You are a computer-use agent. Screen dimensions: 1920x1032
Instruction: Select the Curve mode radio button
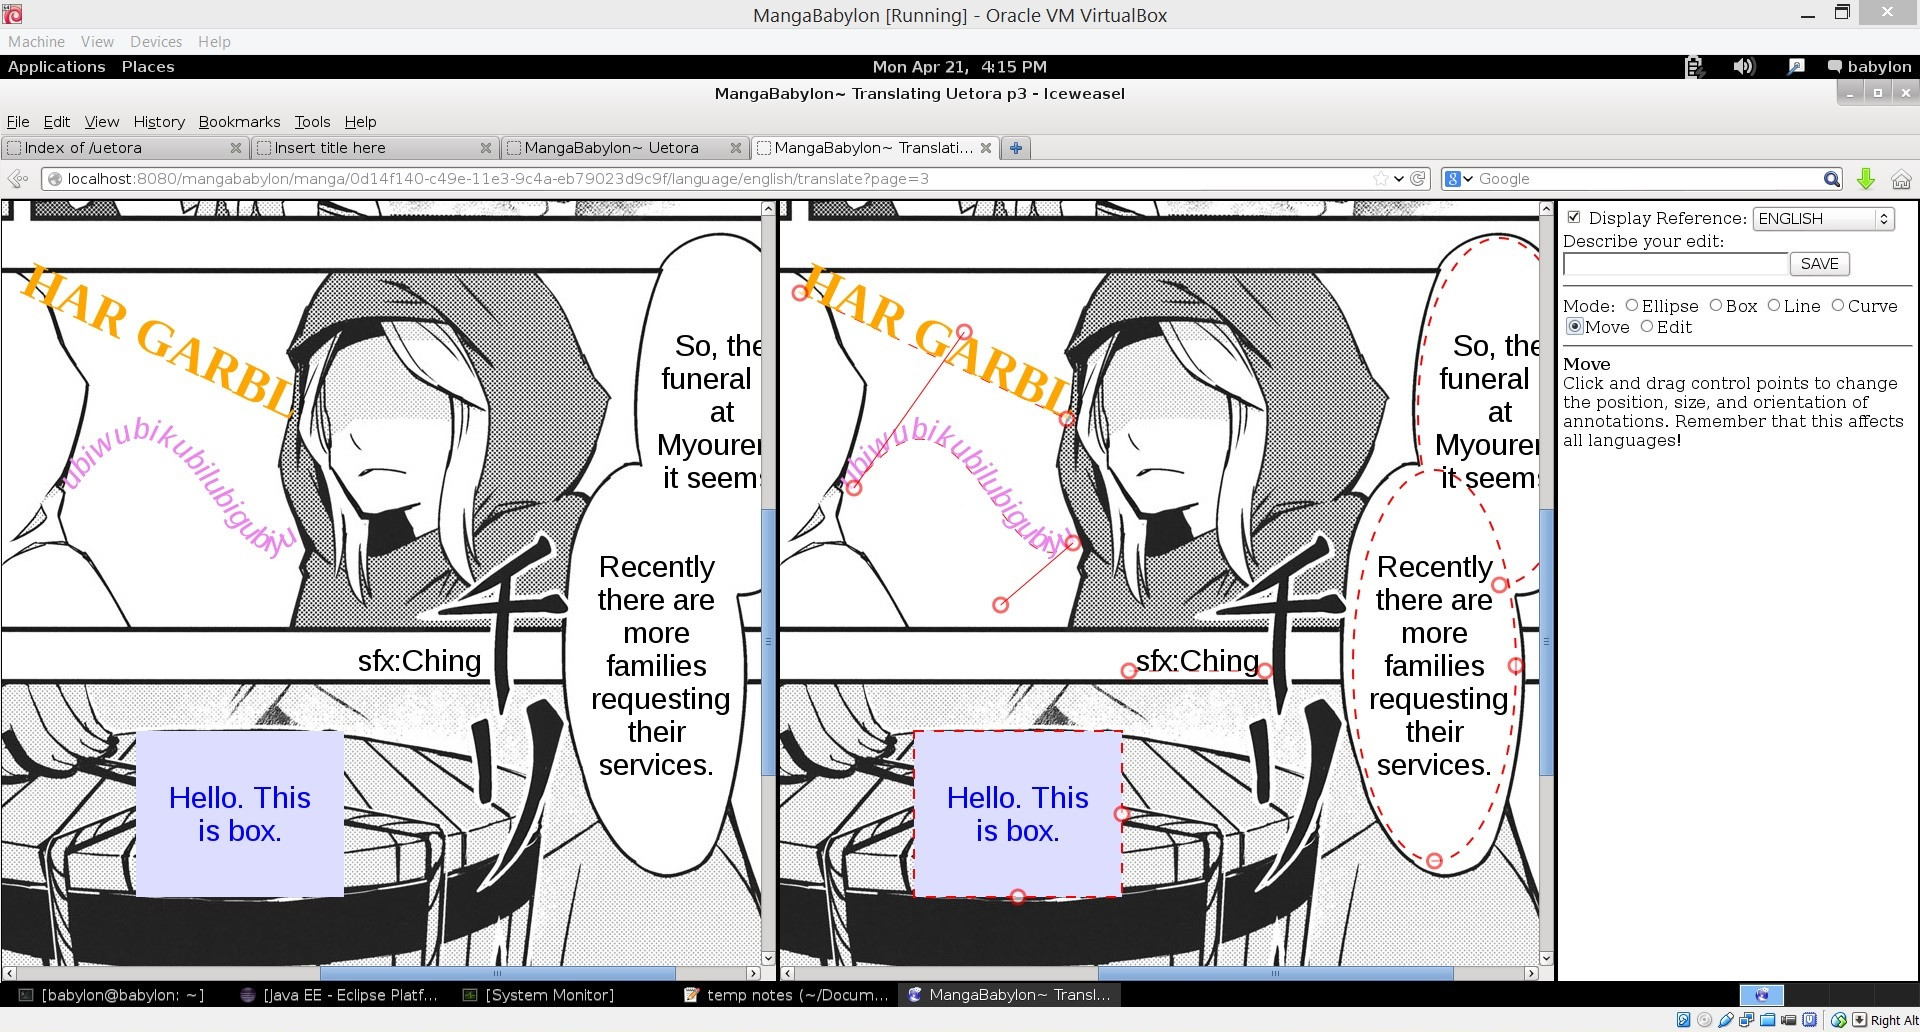tap(1837, 305)
